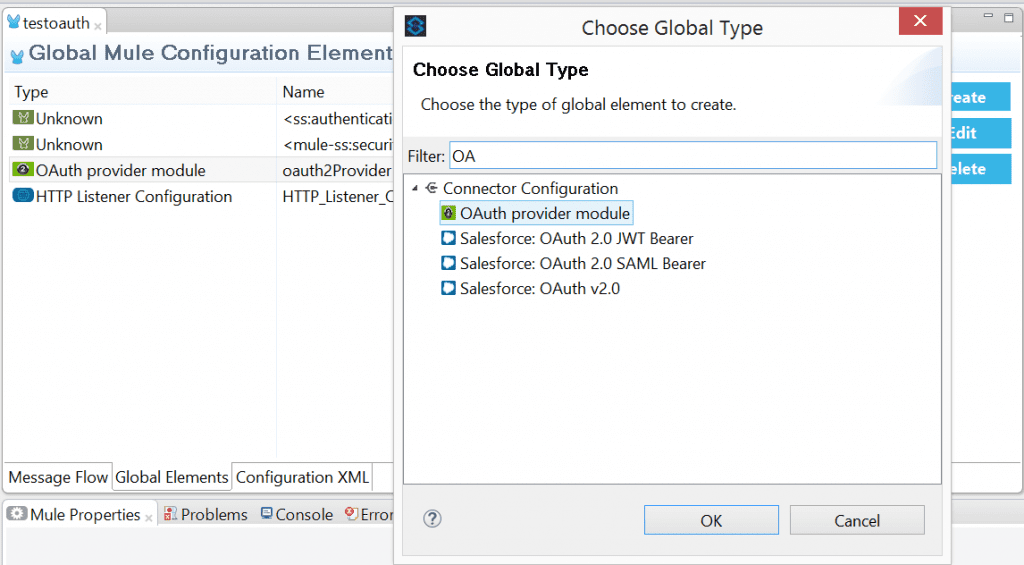The image size is (1024, 565).
Task: Click the Mule icon beside Global Mule Configuration heading
Action: pos(17,56)
